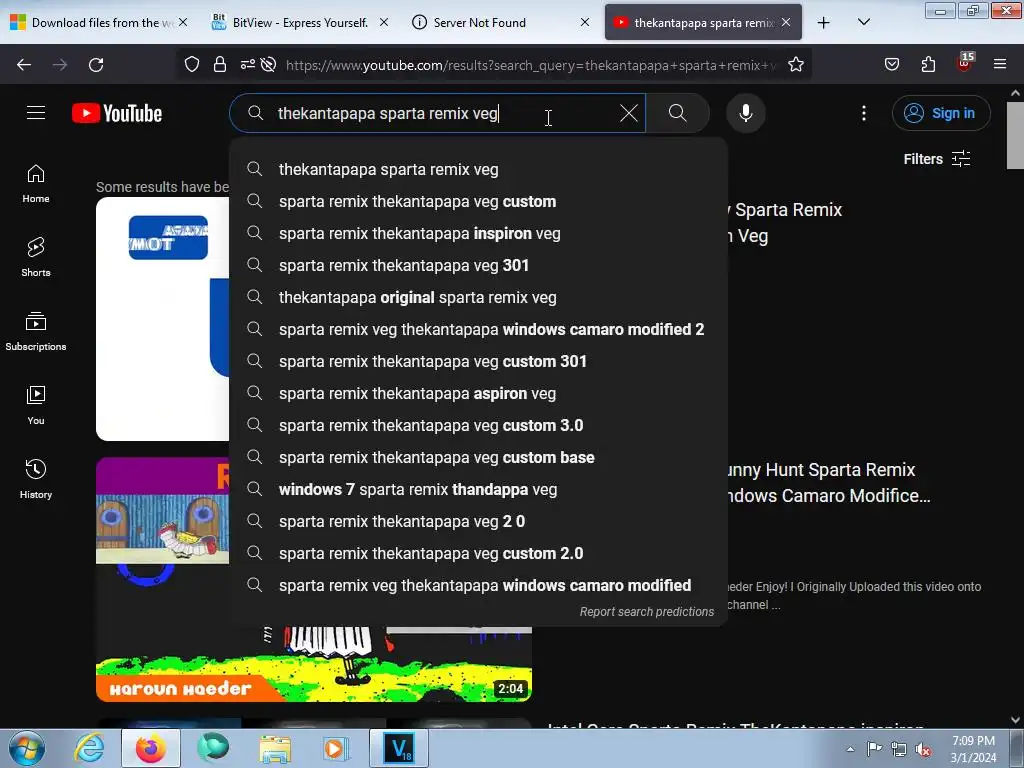1024x768 pixels.
Task: Pick suggestion 'sparta remix thekantapapa aspiron veg'
Action: (479, 393)
